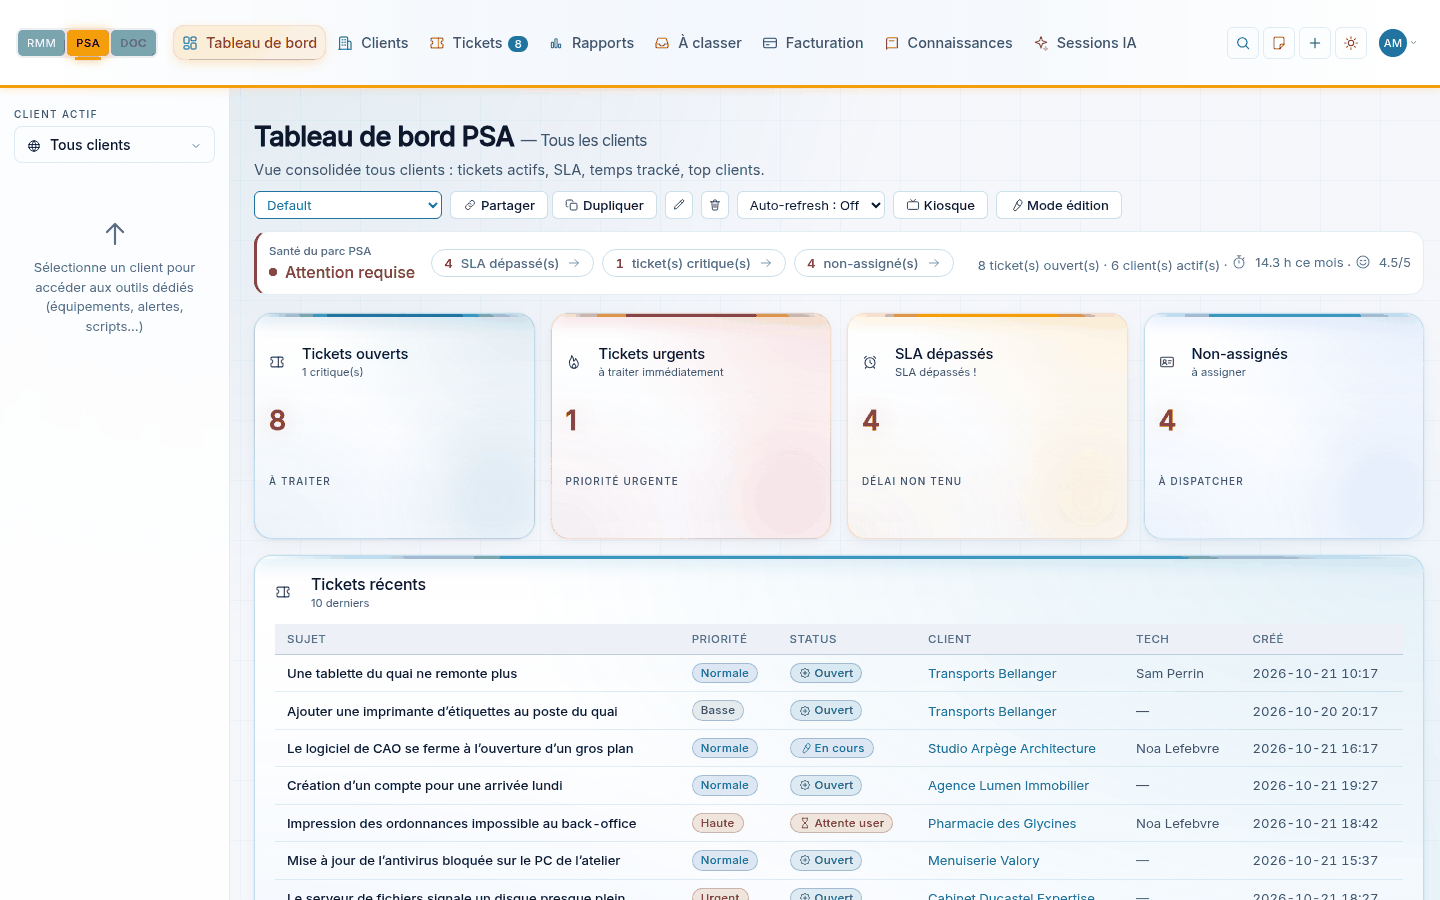Screen dimensions: 1440x900
Task: Click the search magnifier icon
Action: coord(1243,43)
